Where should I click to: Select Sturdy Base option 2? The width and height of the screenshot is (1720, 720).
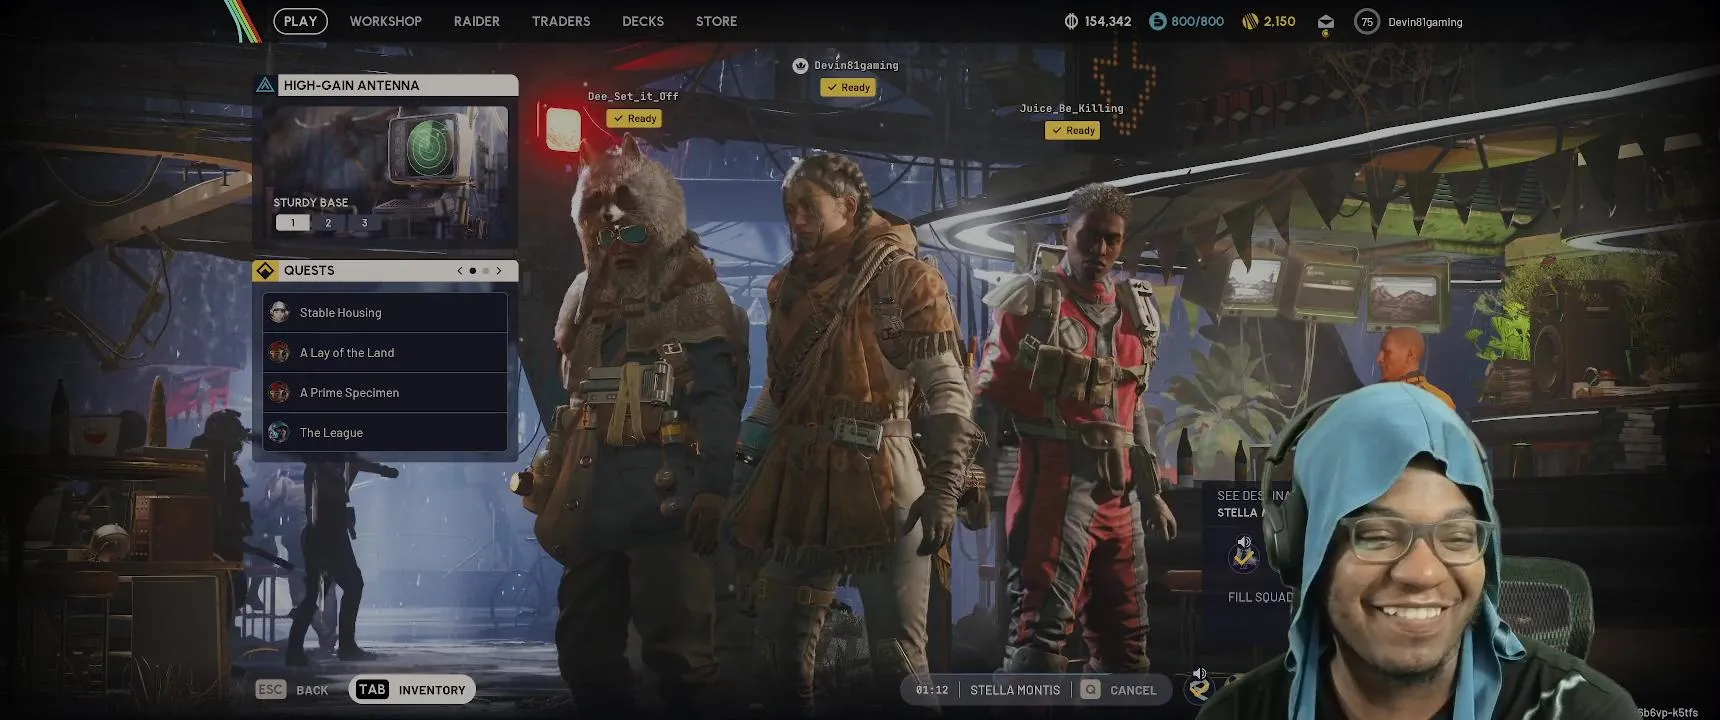coord(328,223)
